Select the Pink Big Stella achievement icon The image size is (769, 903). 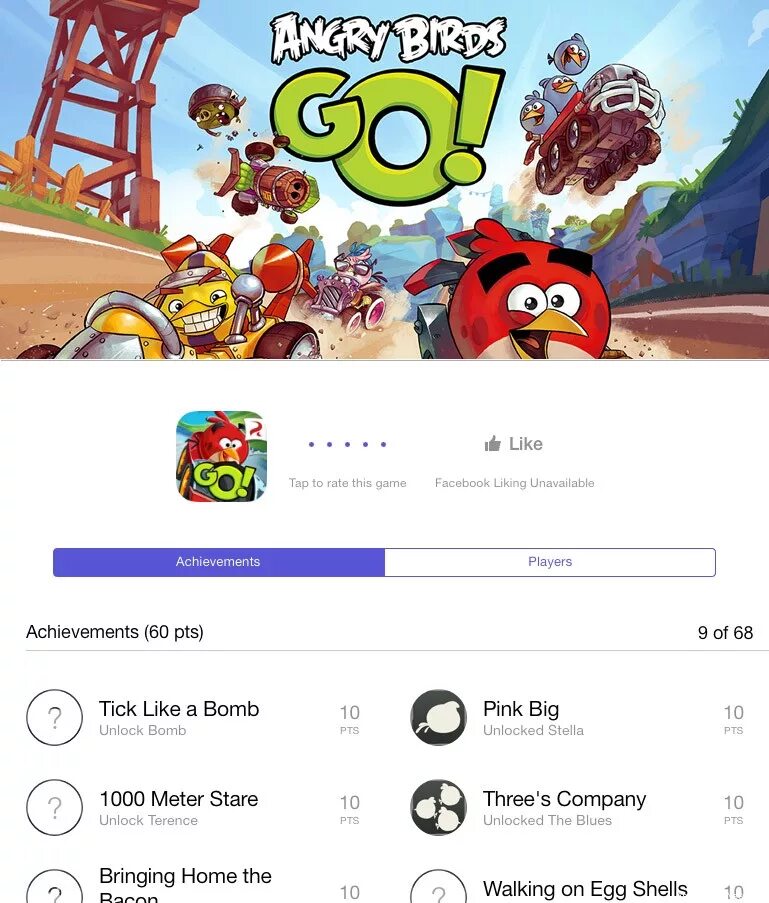(x=438, y=718)
